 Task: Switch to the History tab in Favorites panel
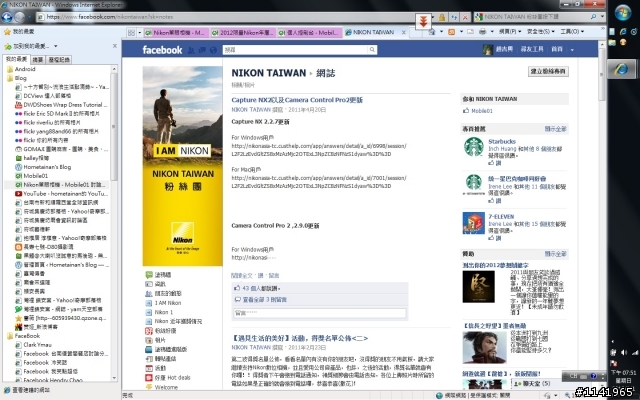[59, 60]
